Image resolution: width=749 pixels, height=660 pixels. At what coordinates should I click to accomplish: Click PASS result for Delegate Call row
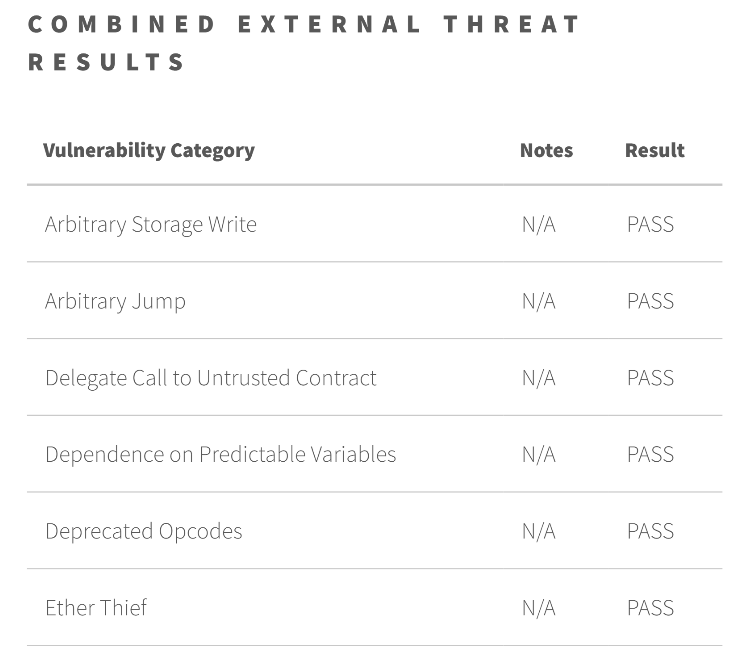pyautogui.click(x=650, y=378)
